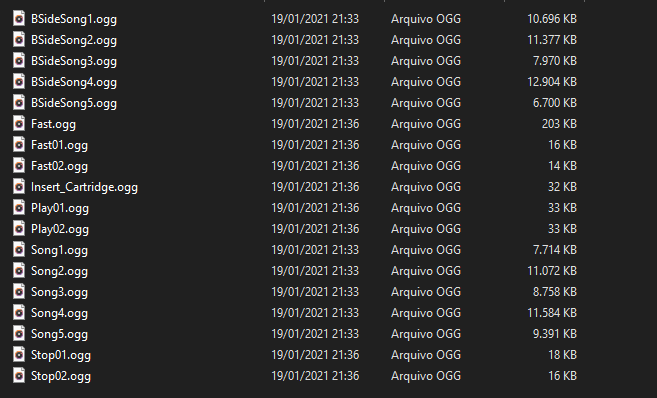Select the Play01.ogg audio icon
This screenshot has height=398, width=657.
tap(19, 208)
